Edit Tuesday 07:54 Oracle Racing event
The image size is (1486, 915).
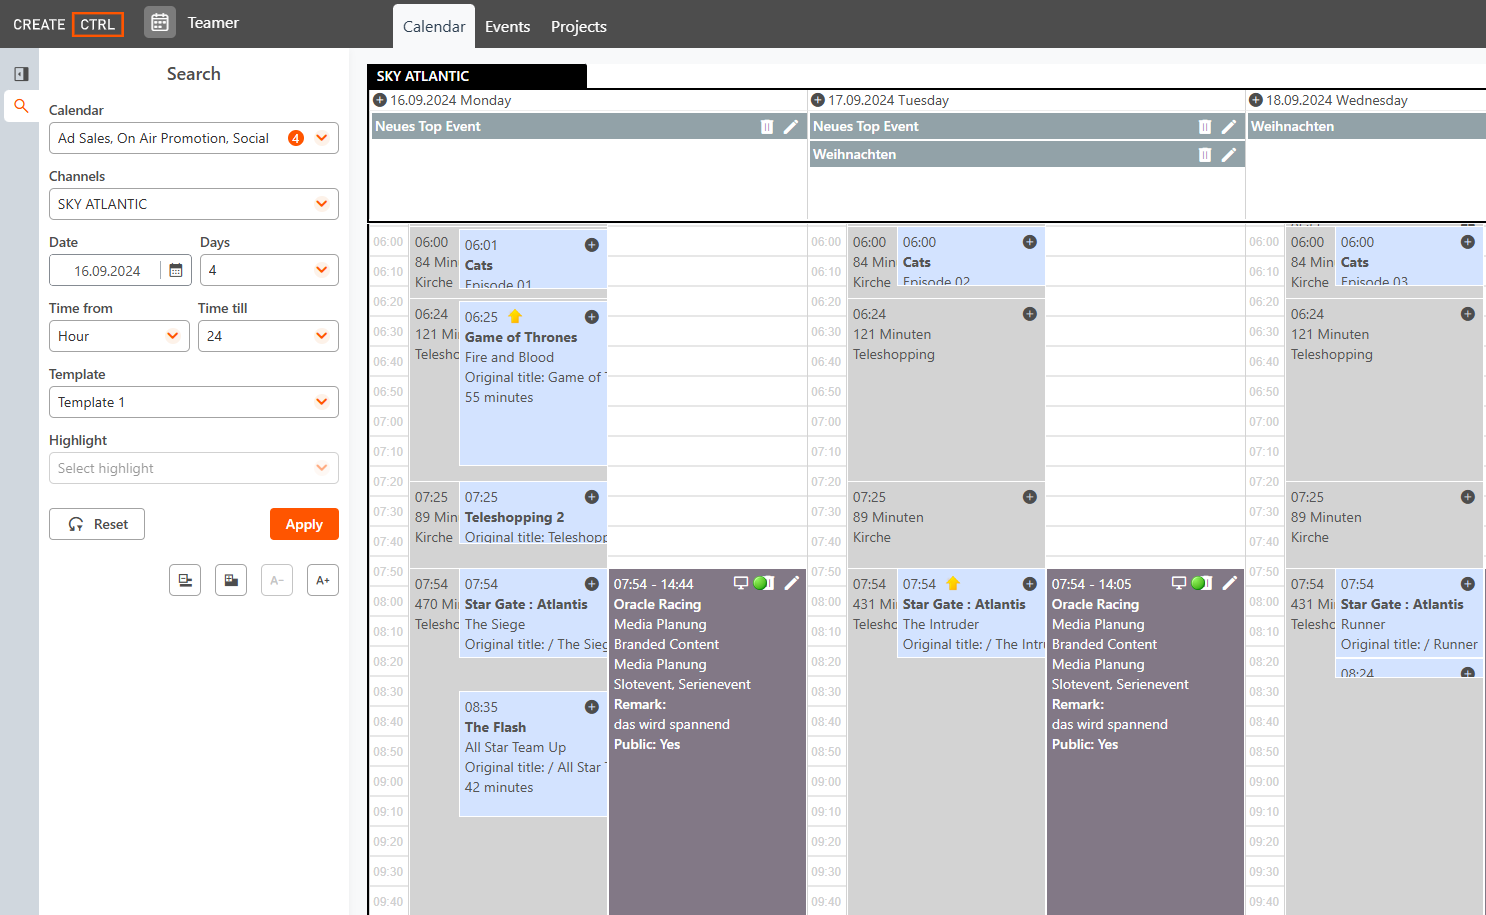(x=1230, y=583)
